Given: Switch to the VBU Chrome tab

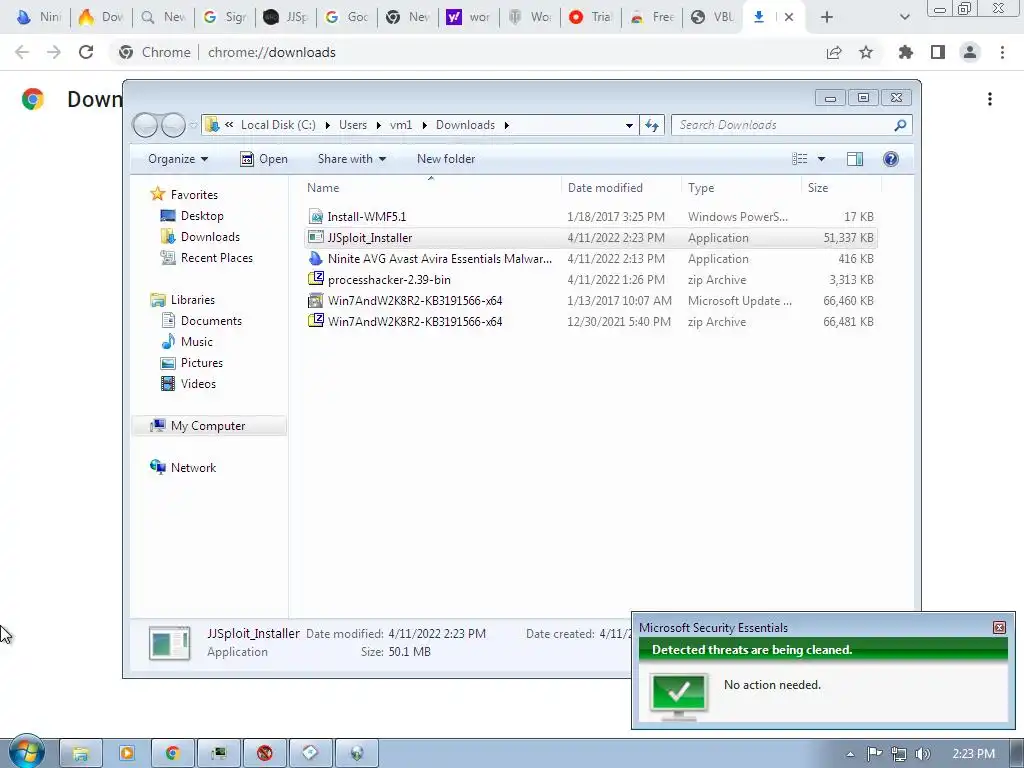Looking at the screenshot, I should [x=712, y=17].
